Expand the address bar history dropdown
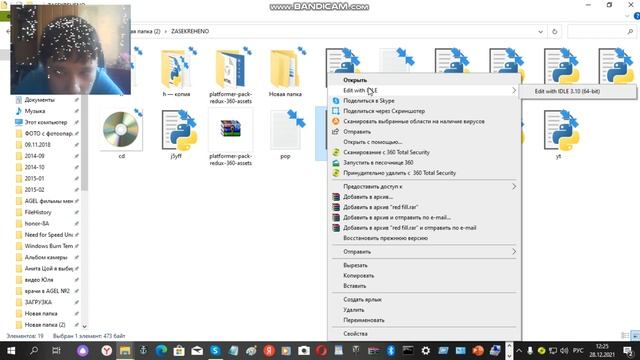Viewport: 640px width, 360px height. point(540,31)
